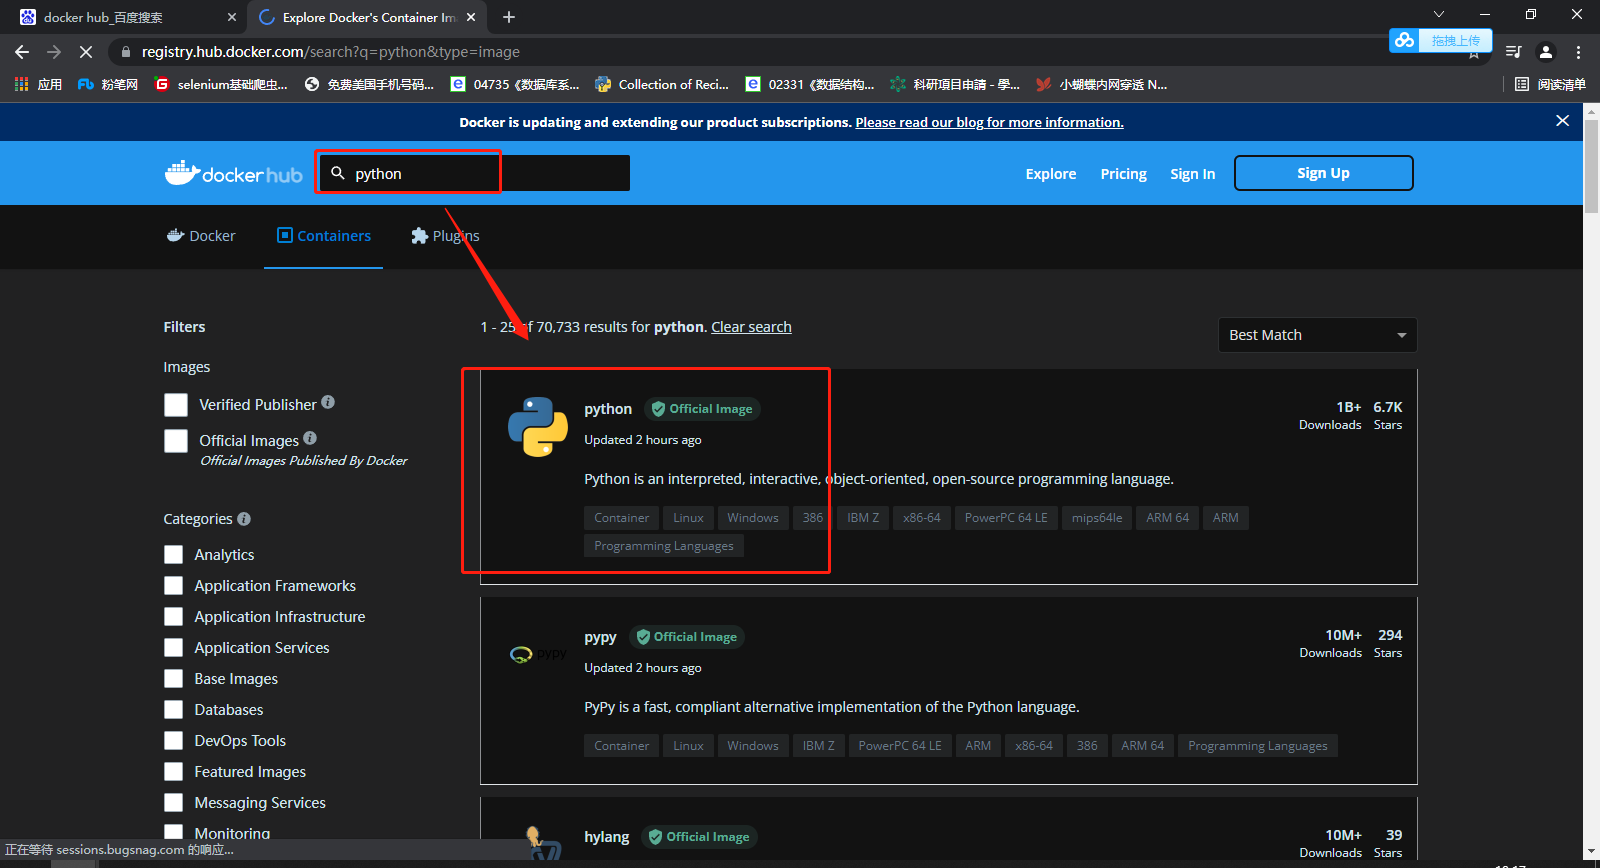Enable the Official Images filter
The width and height of the screenshot is (1600, 868).
(176, 441)
